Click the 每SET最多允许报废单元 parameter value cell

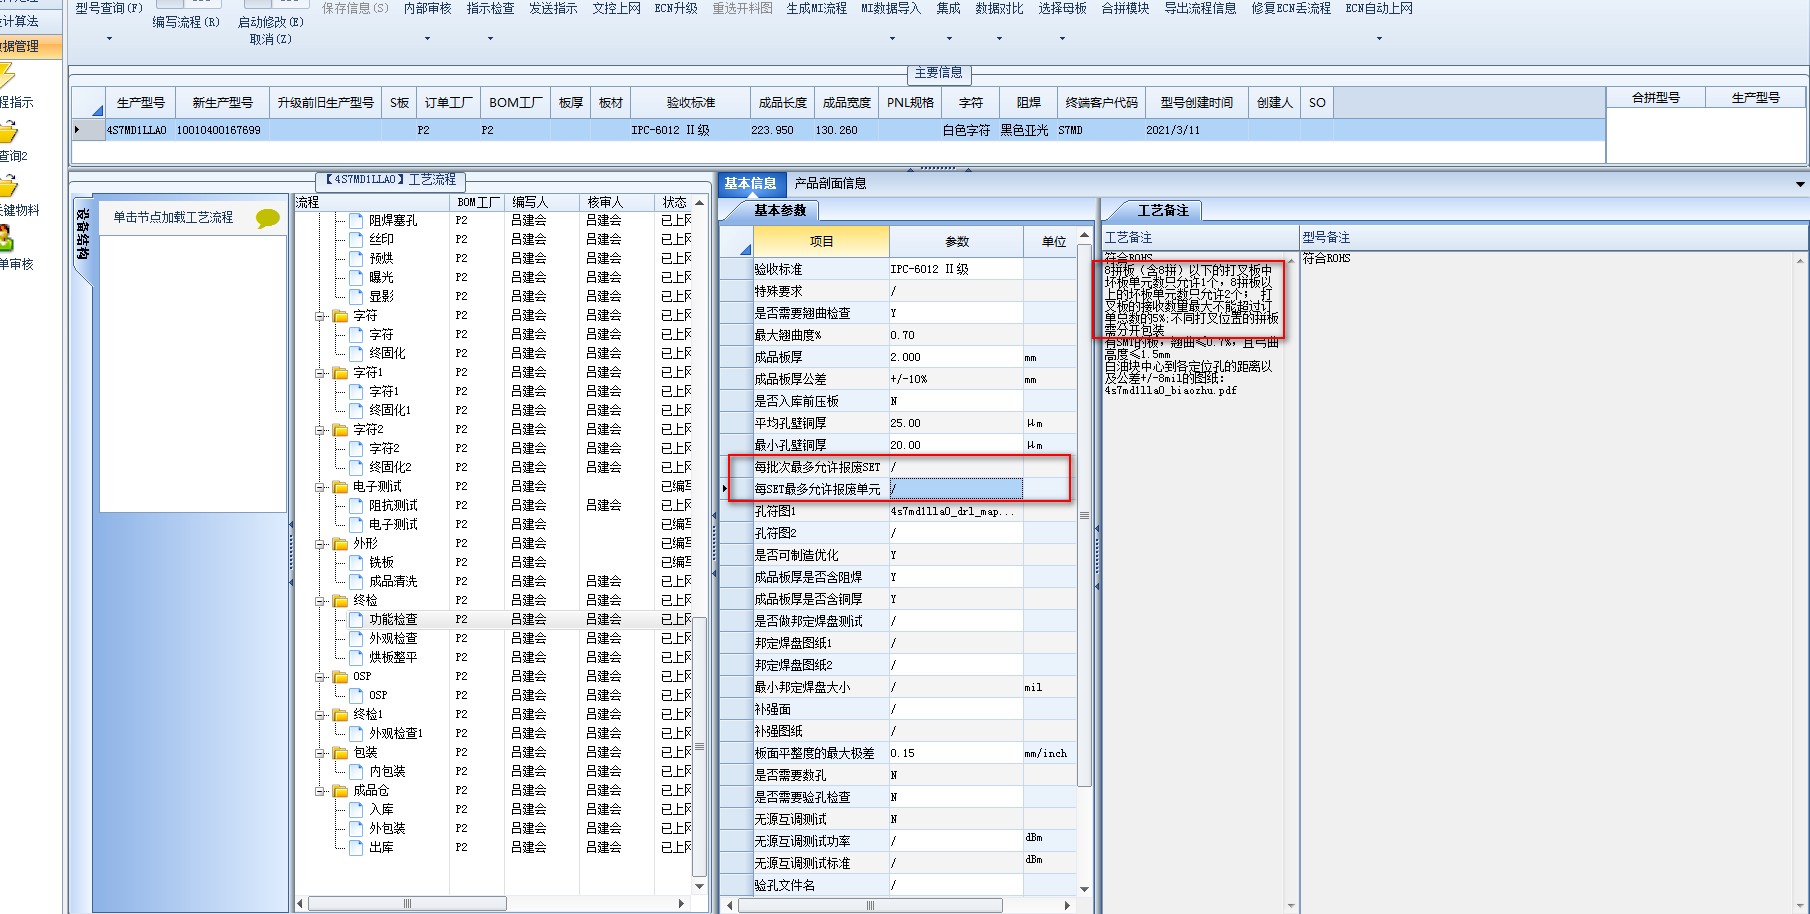click(956, 489)
